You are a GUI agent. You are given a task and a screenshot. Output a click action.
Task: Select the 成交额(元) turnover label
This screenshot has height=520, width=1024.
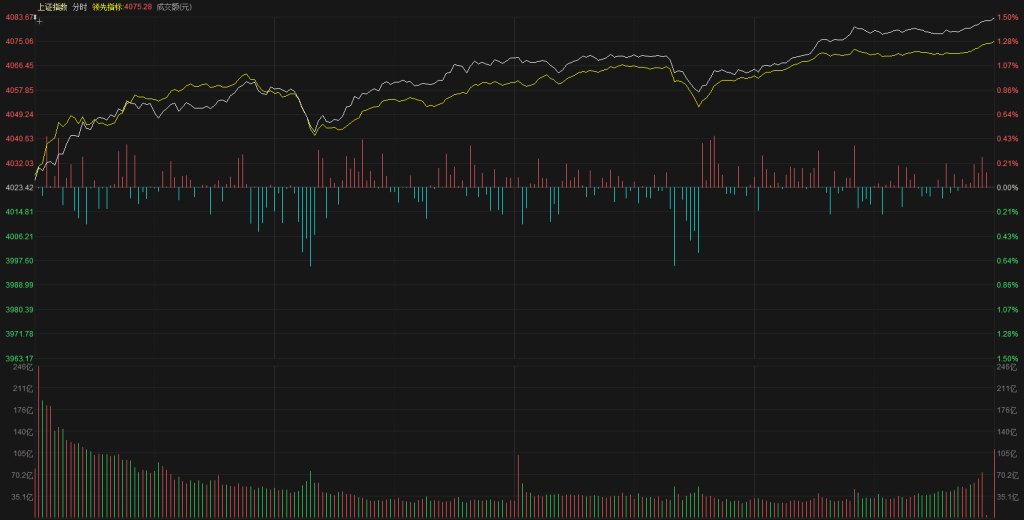(174, 7)
